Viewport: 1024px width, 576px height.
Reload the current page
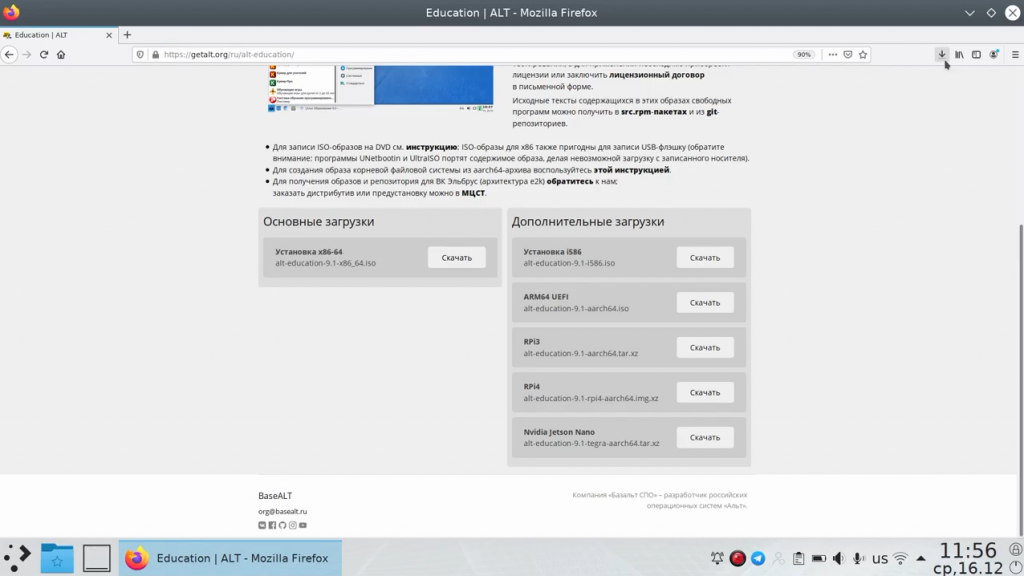(x=44, y=55)
